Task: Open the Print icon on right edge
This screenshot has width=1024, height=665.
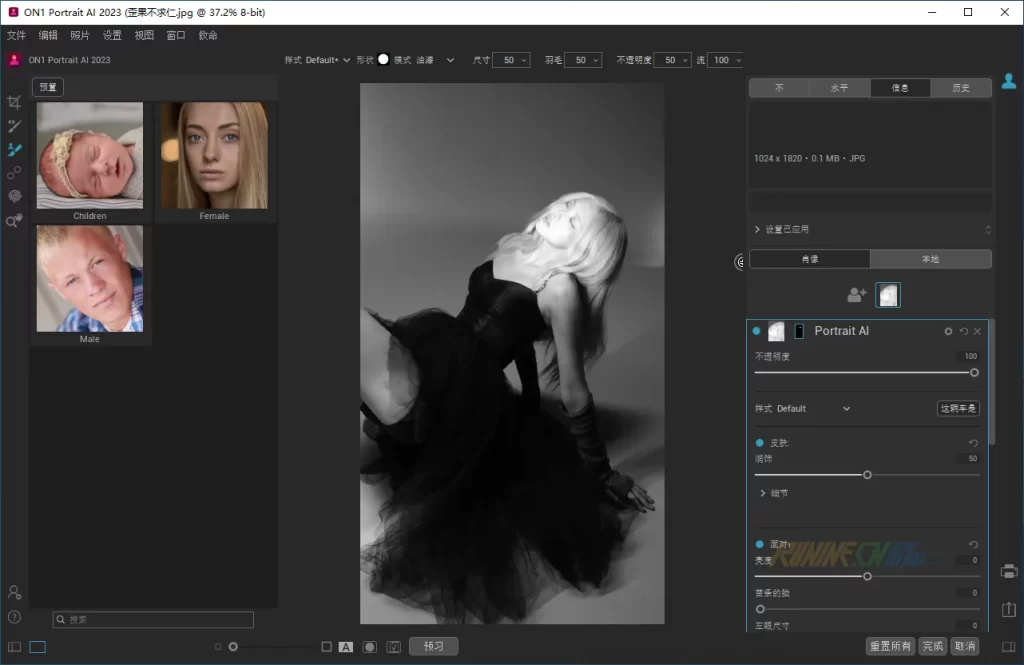Action: (x=1009, y=571)
